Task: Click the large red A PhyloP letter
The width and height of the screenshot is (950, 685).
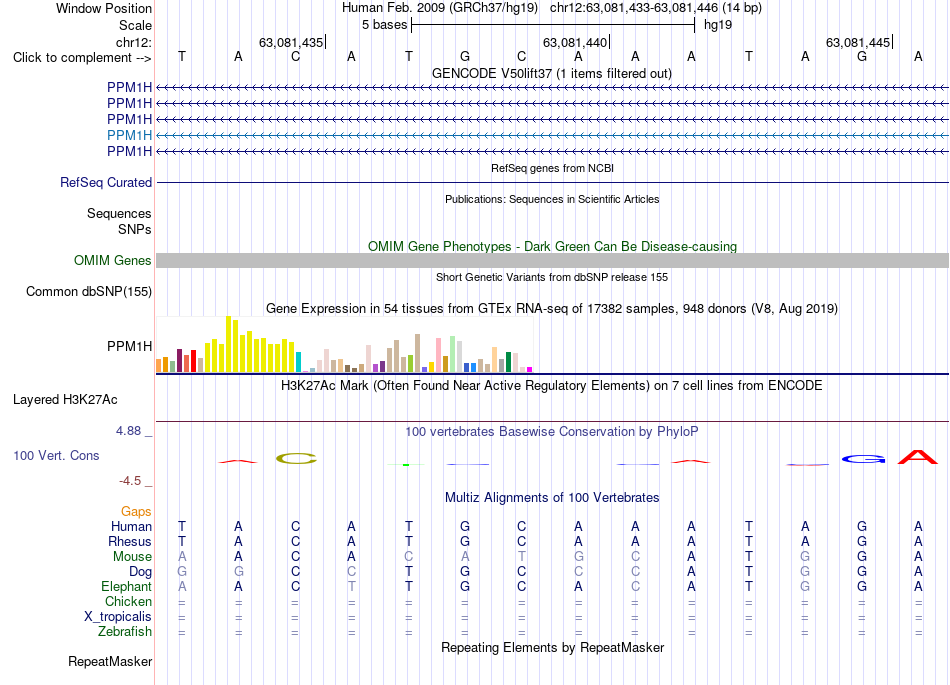Action: (x=918, y=457)
